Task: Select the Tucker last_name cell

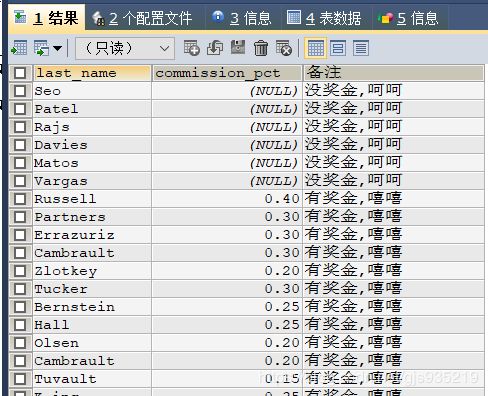Action: tap(92, 289)
